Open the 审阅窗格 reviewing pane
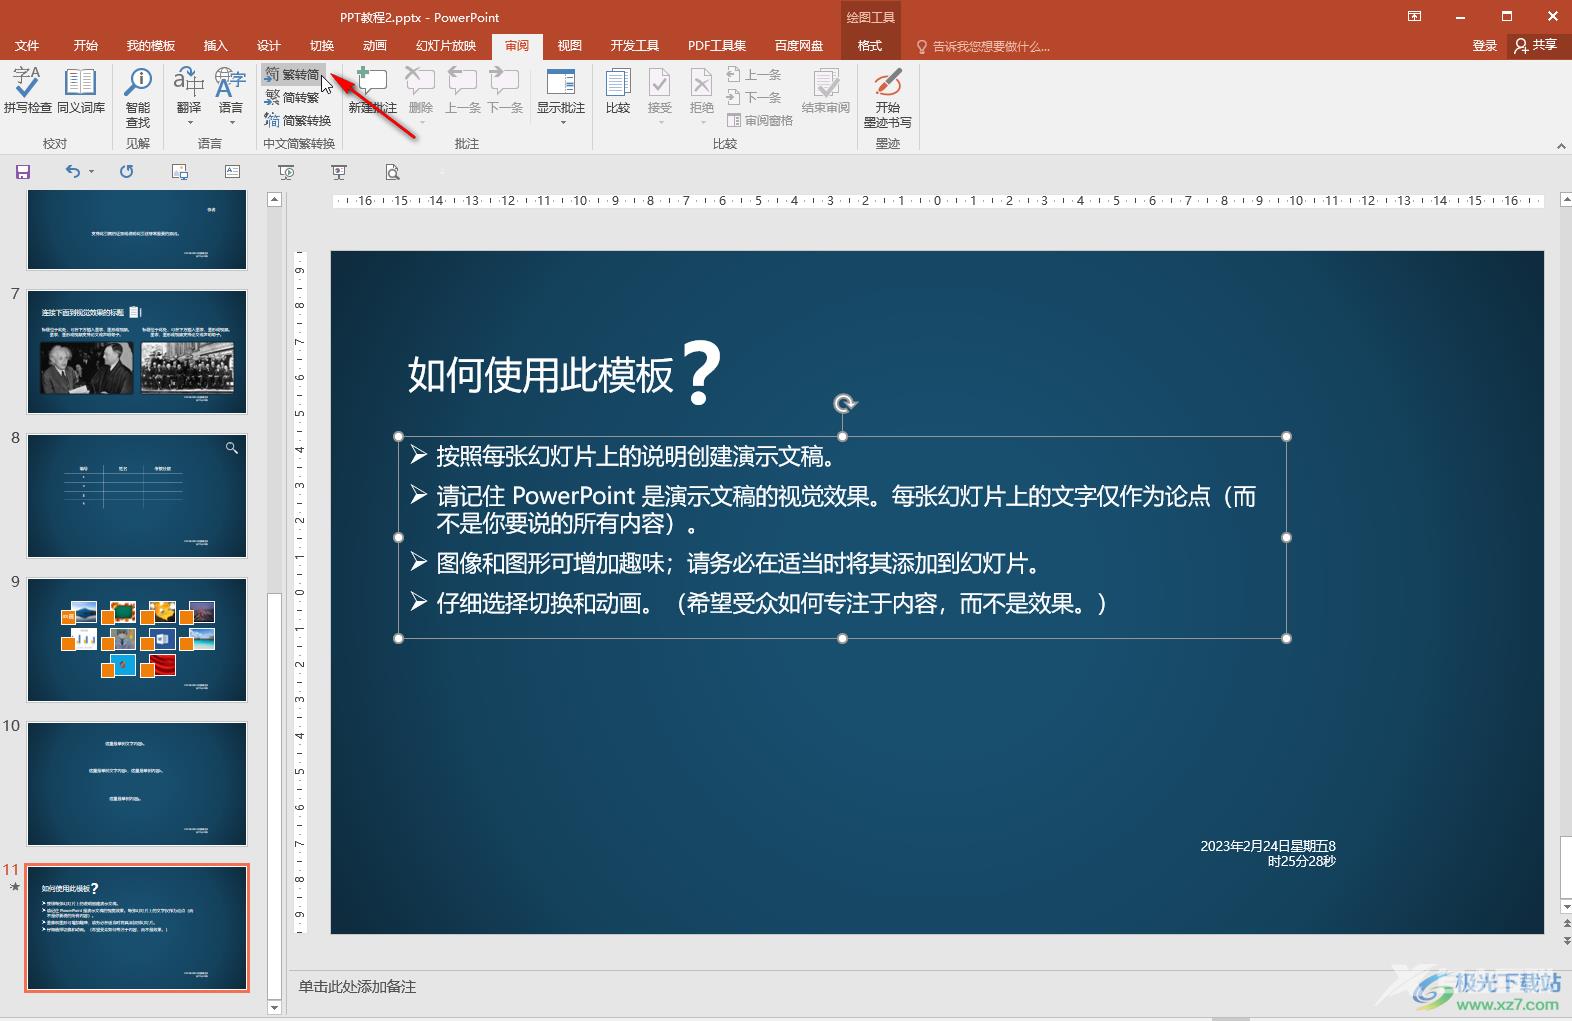 coord(759,120)
